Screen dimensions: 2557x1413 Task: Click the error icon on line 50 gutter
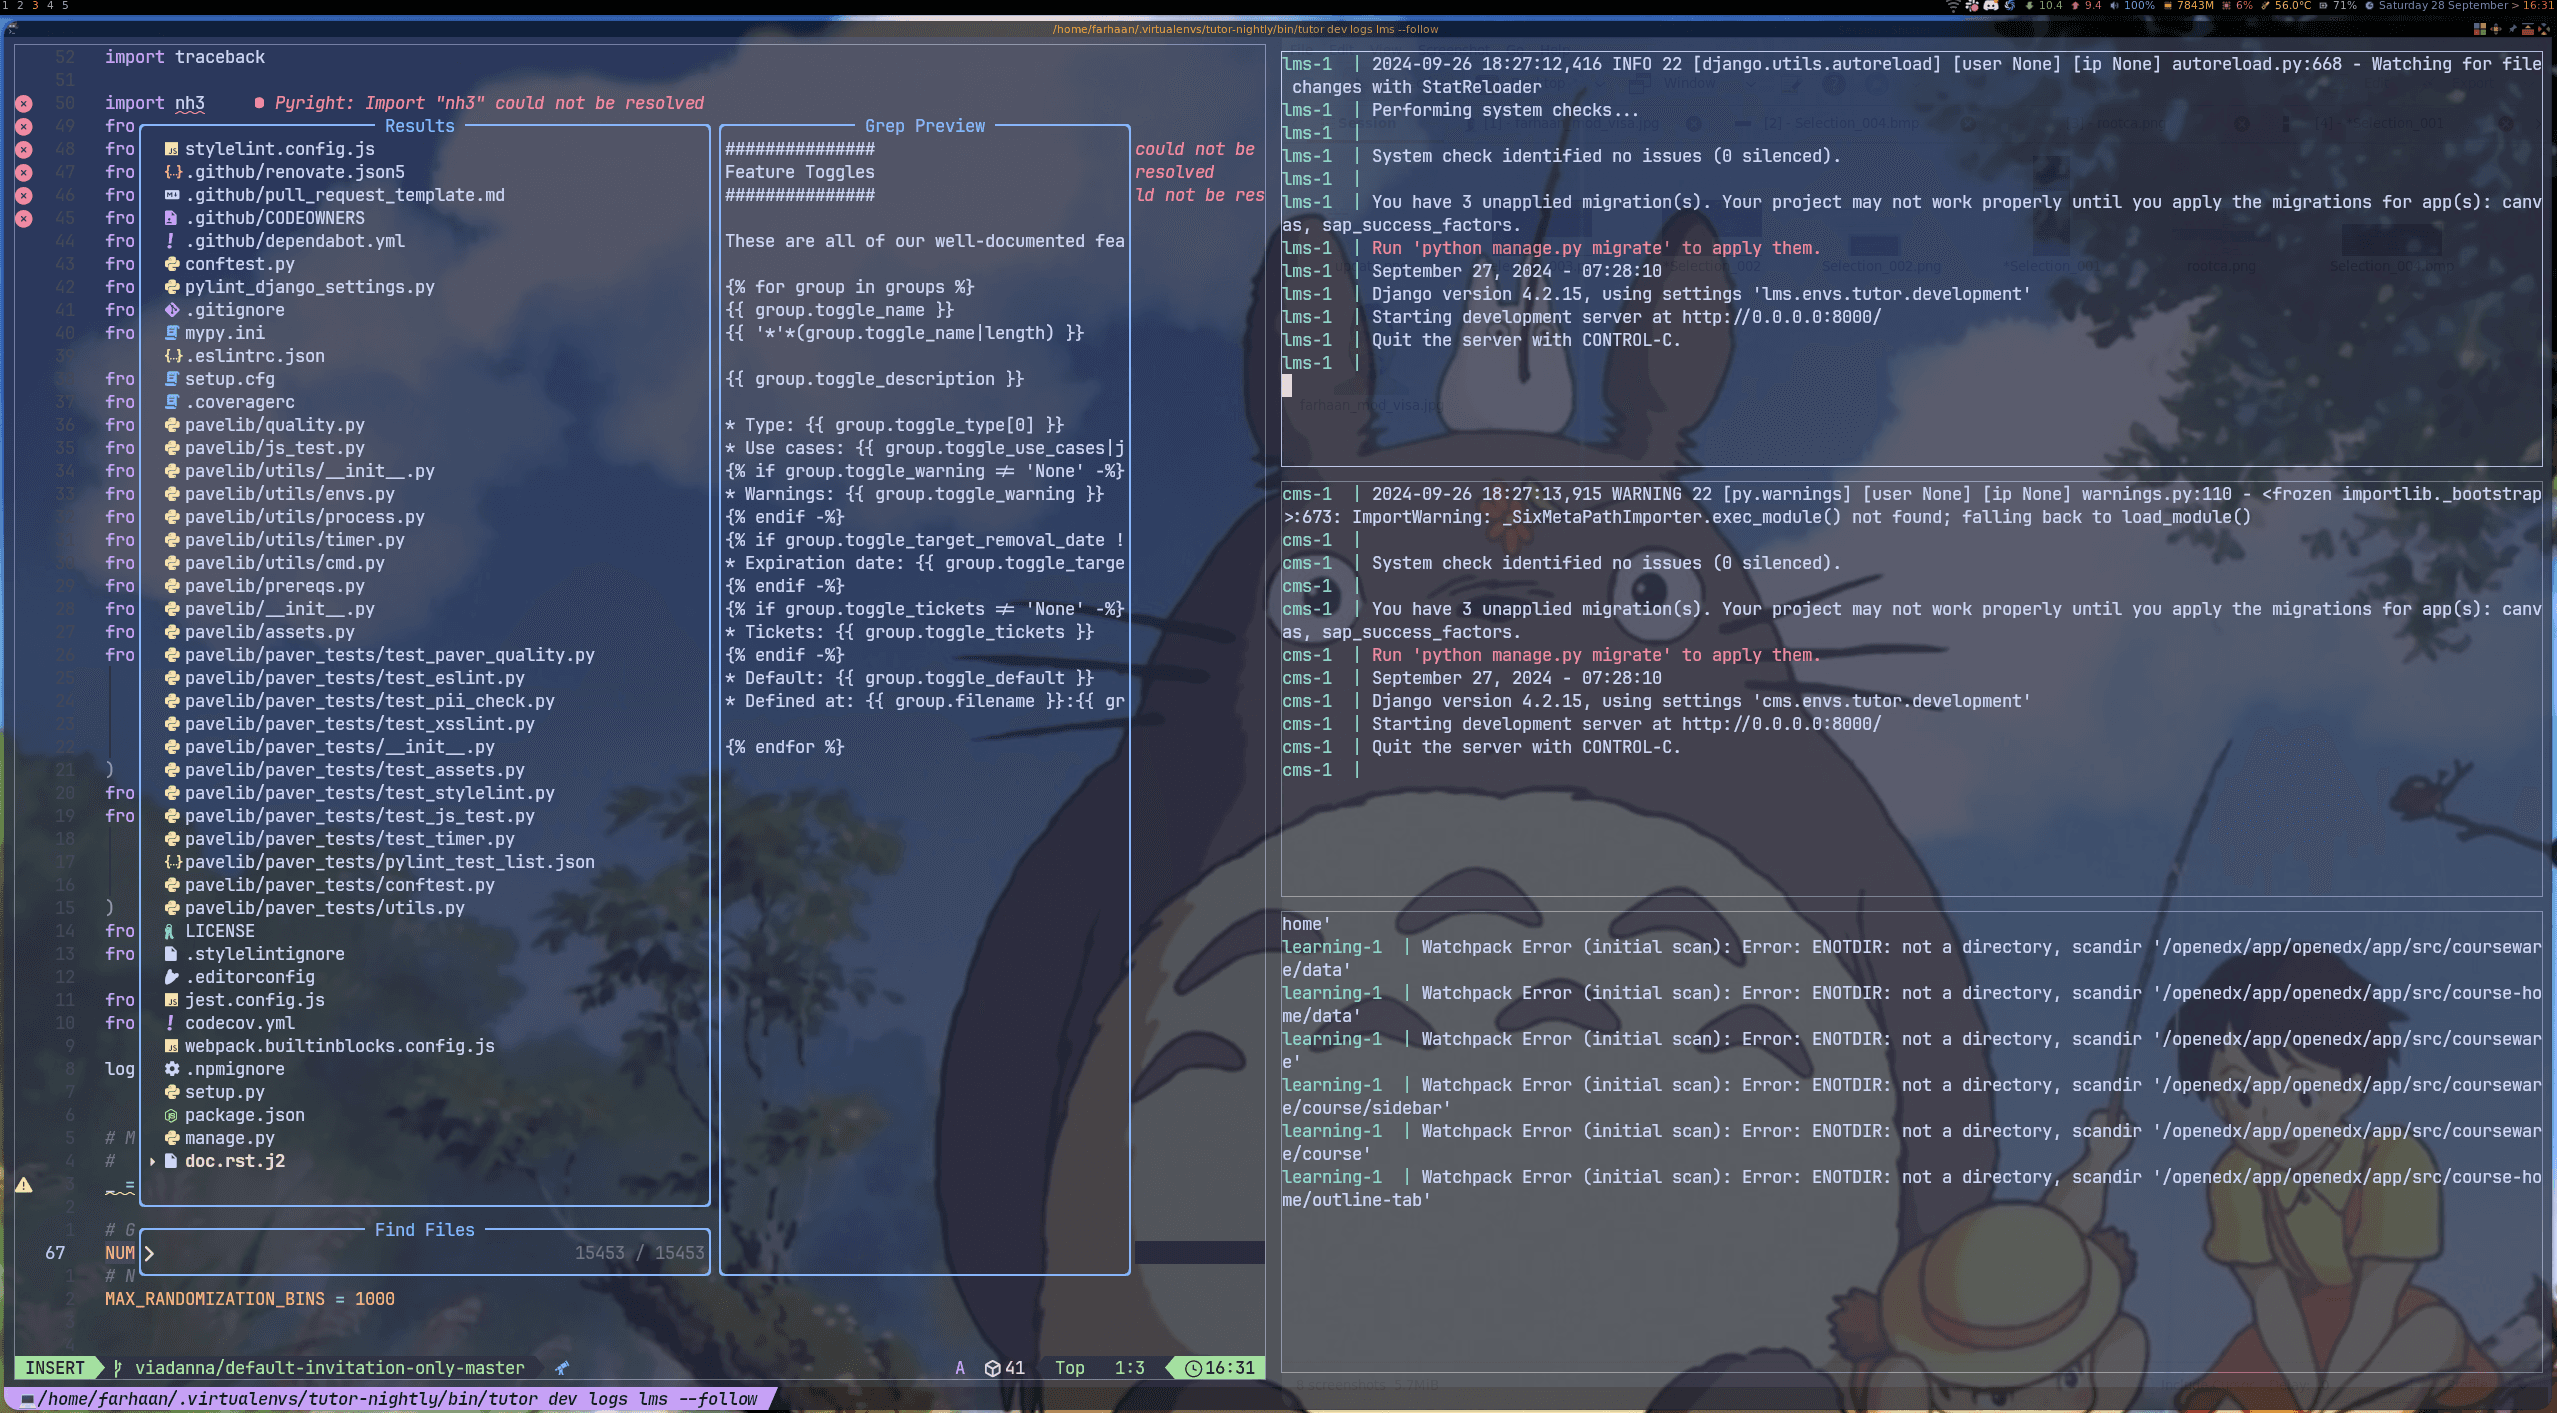pos(24,103)
